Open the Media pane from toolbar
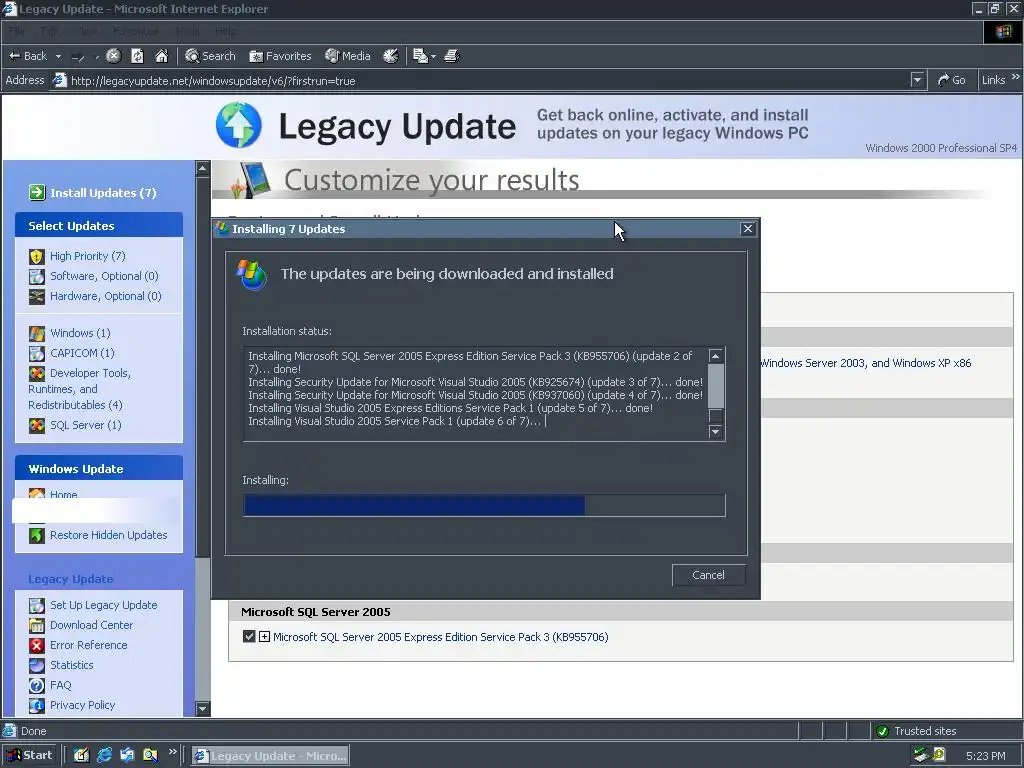This screenshot has width=1024, height=768. coord(348,56)
